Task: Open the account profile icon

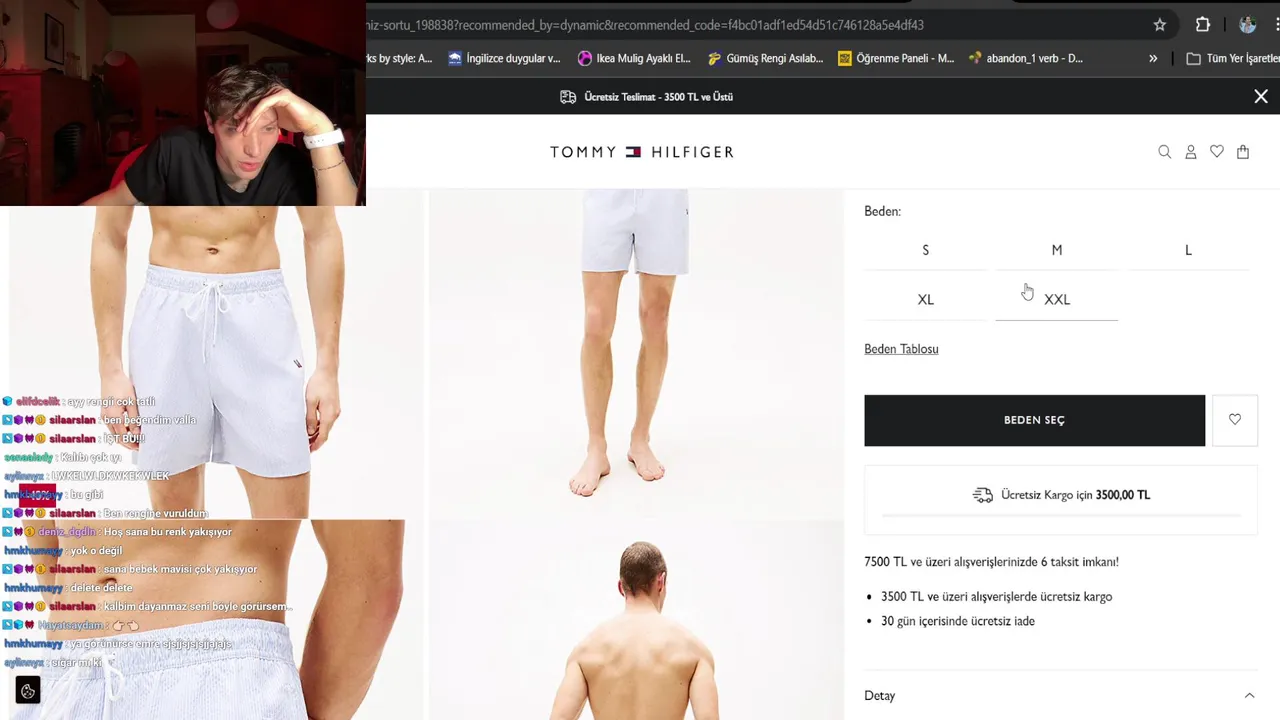Action: tap(1191, 152)
